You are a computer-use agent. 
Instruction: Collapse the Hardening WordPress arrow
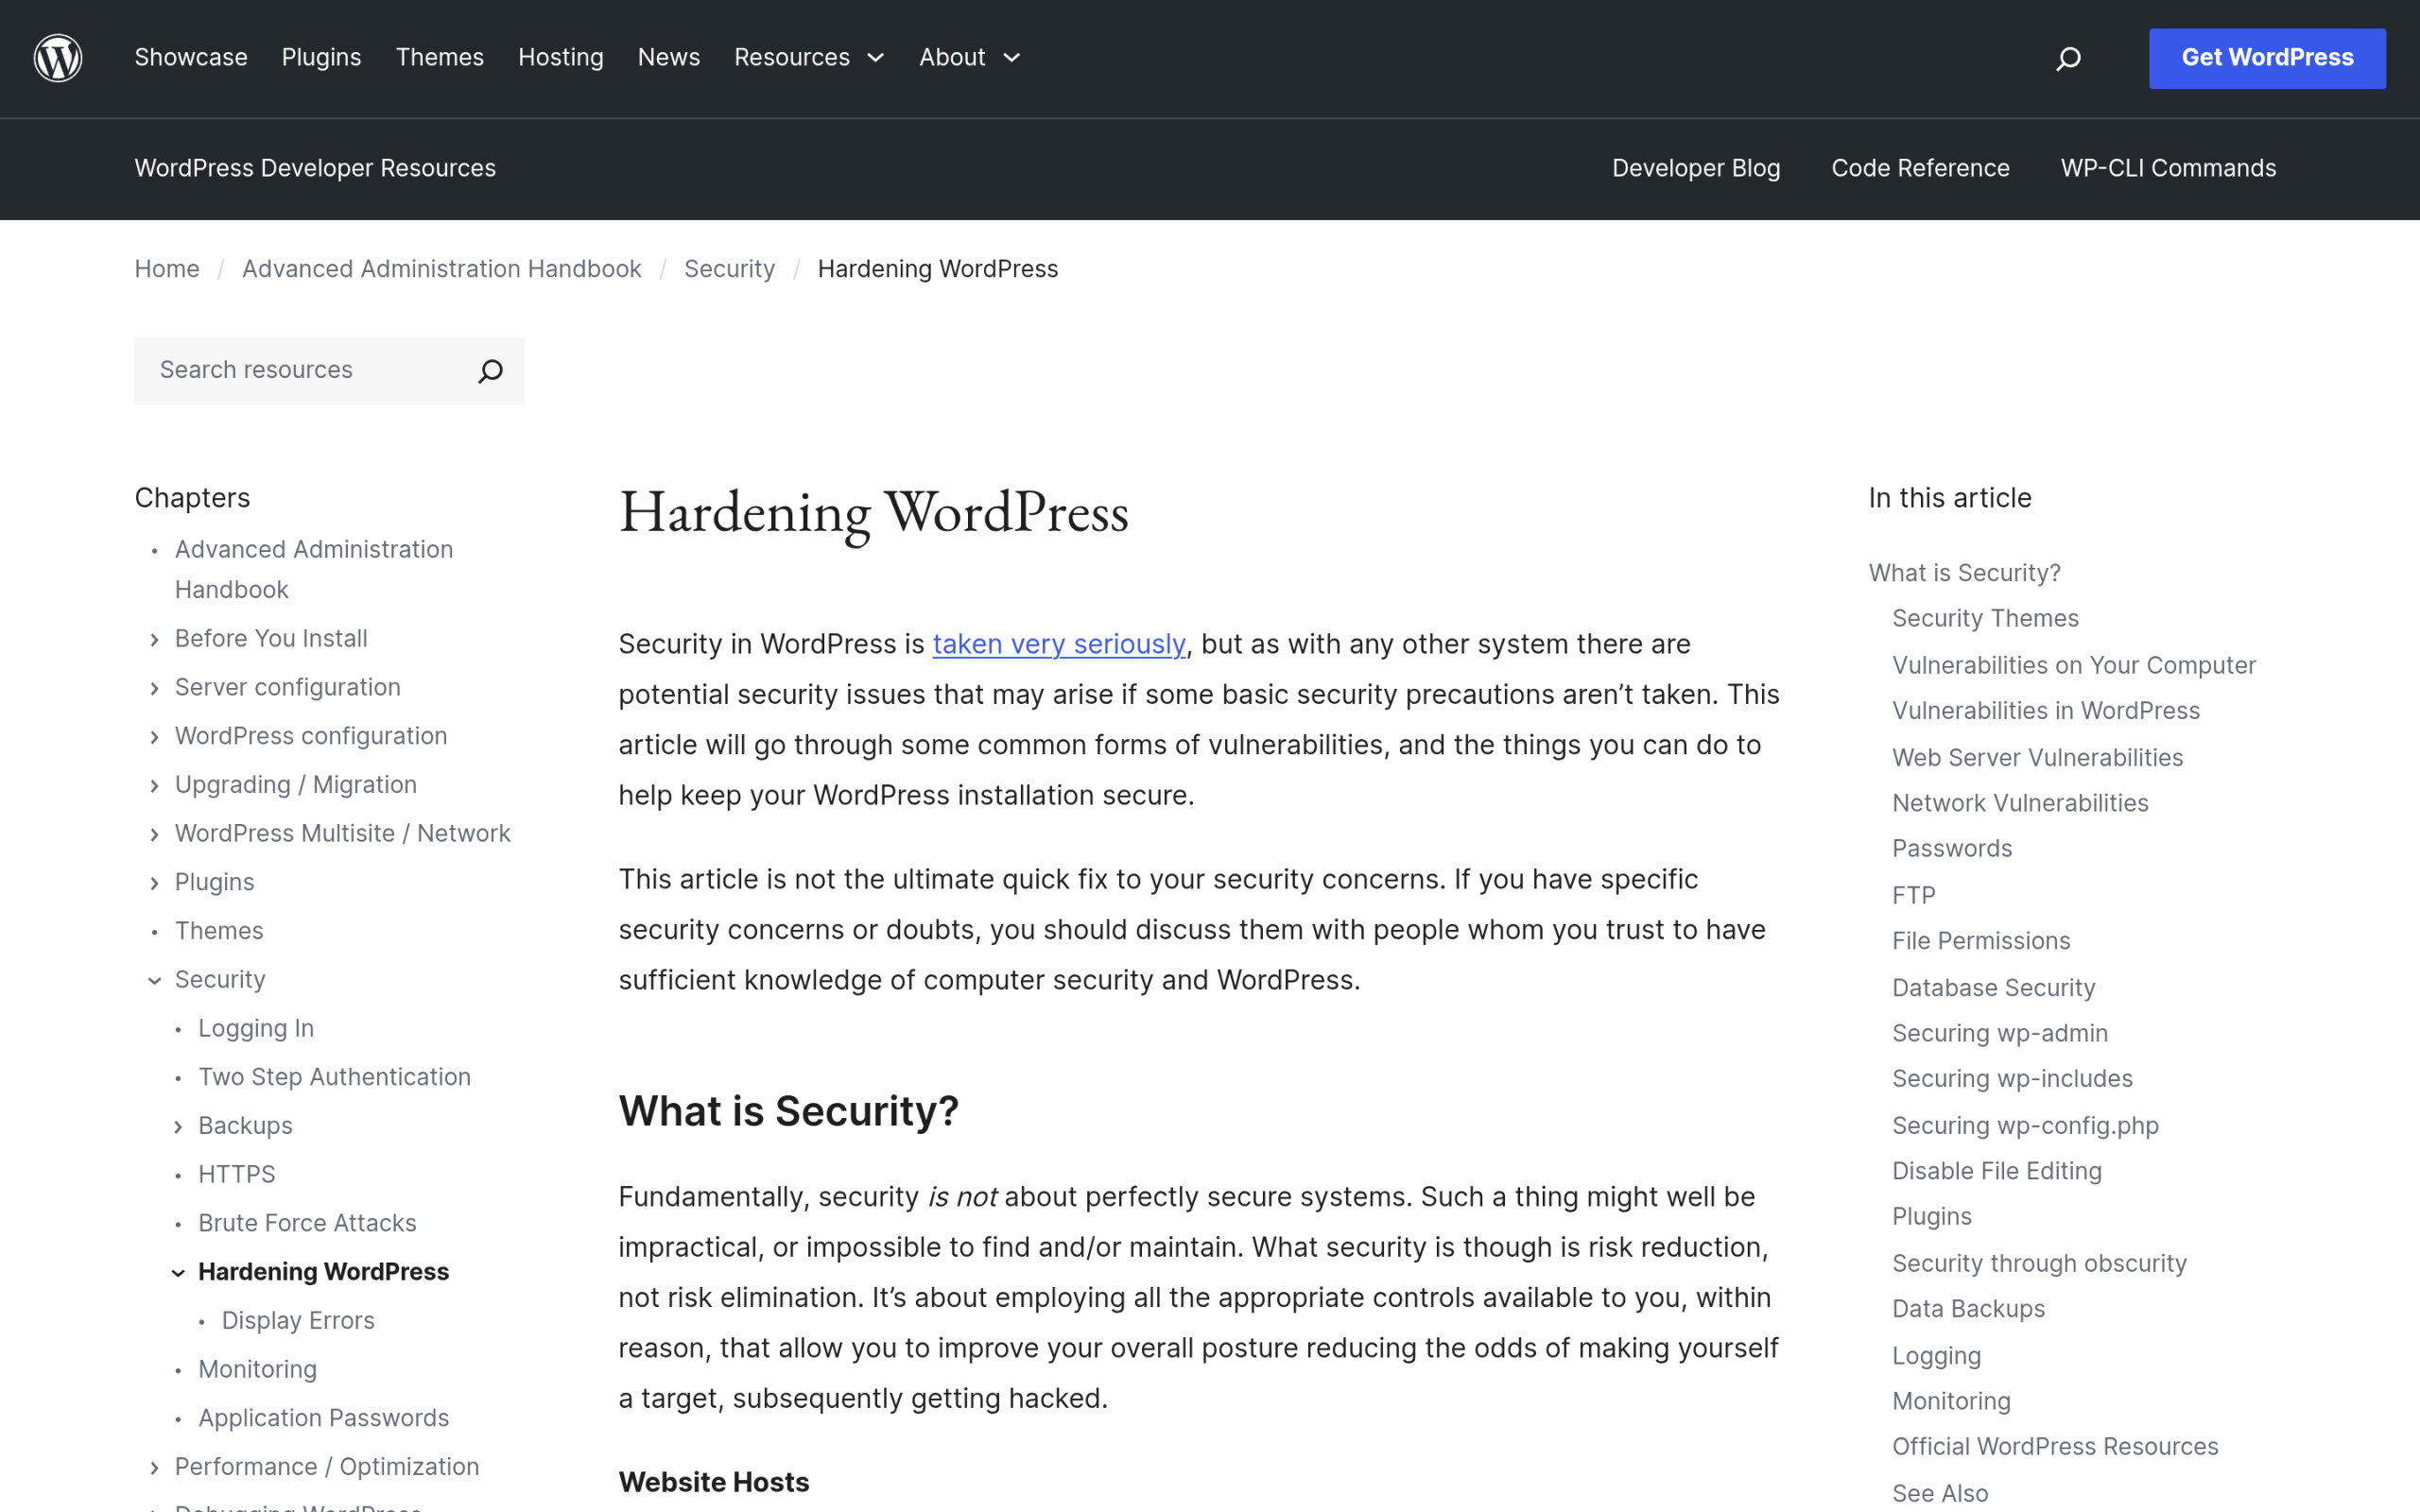178,1273
